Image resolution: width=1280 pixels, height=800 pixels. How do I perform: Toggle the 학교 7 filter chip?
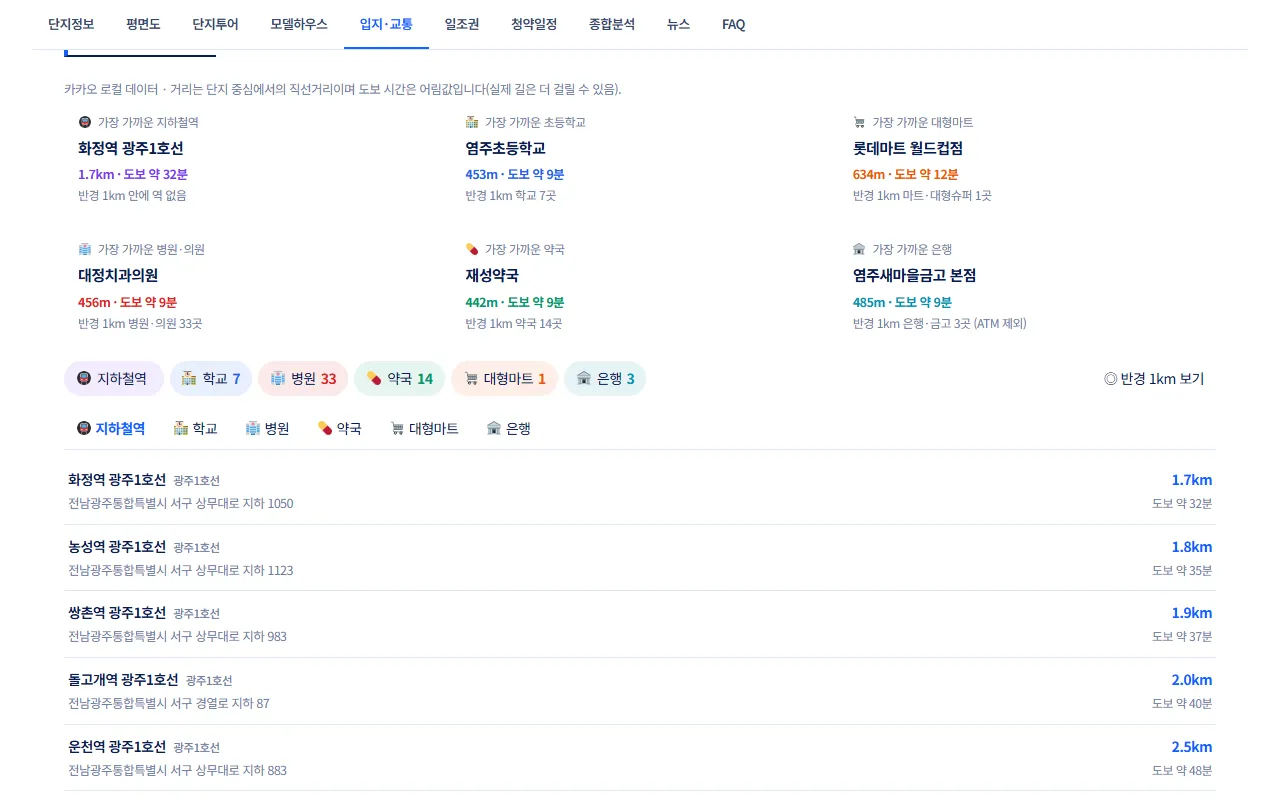pos(211,379)
